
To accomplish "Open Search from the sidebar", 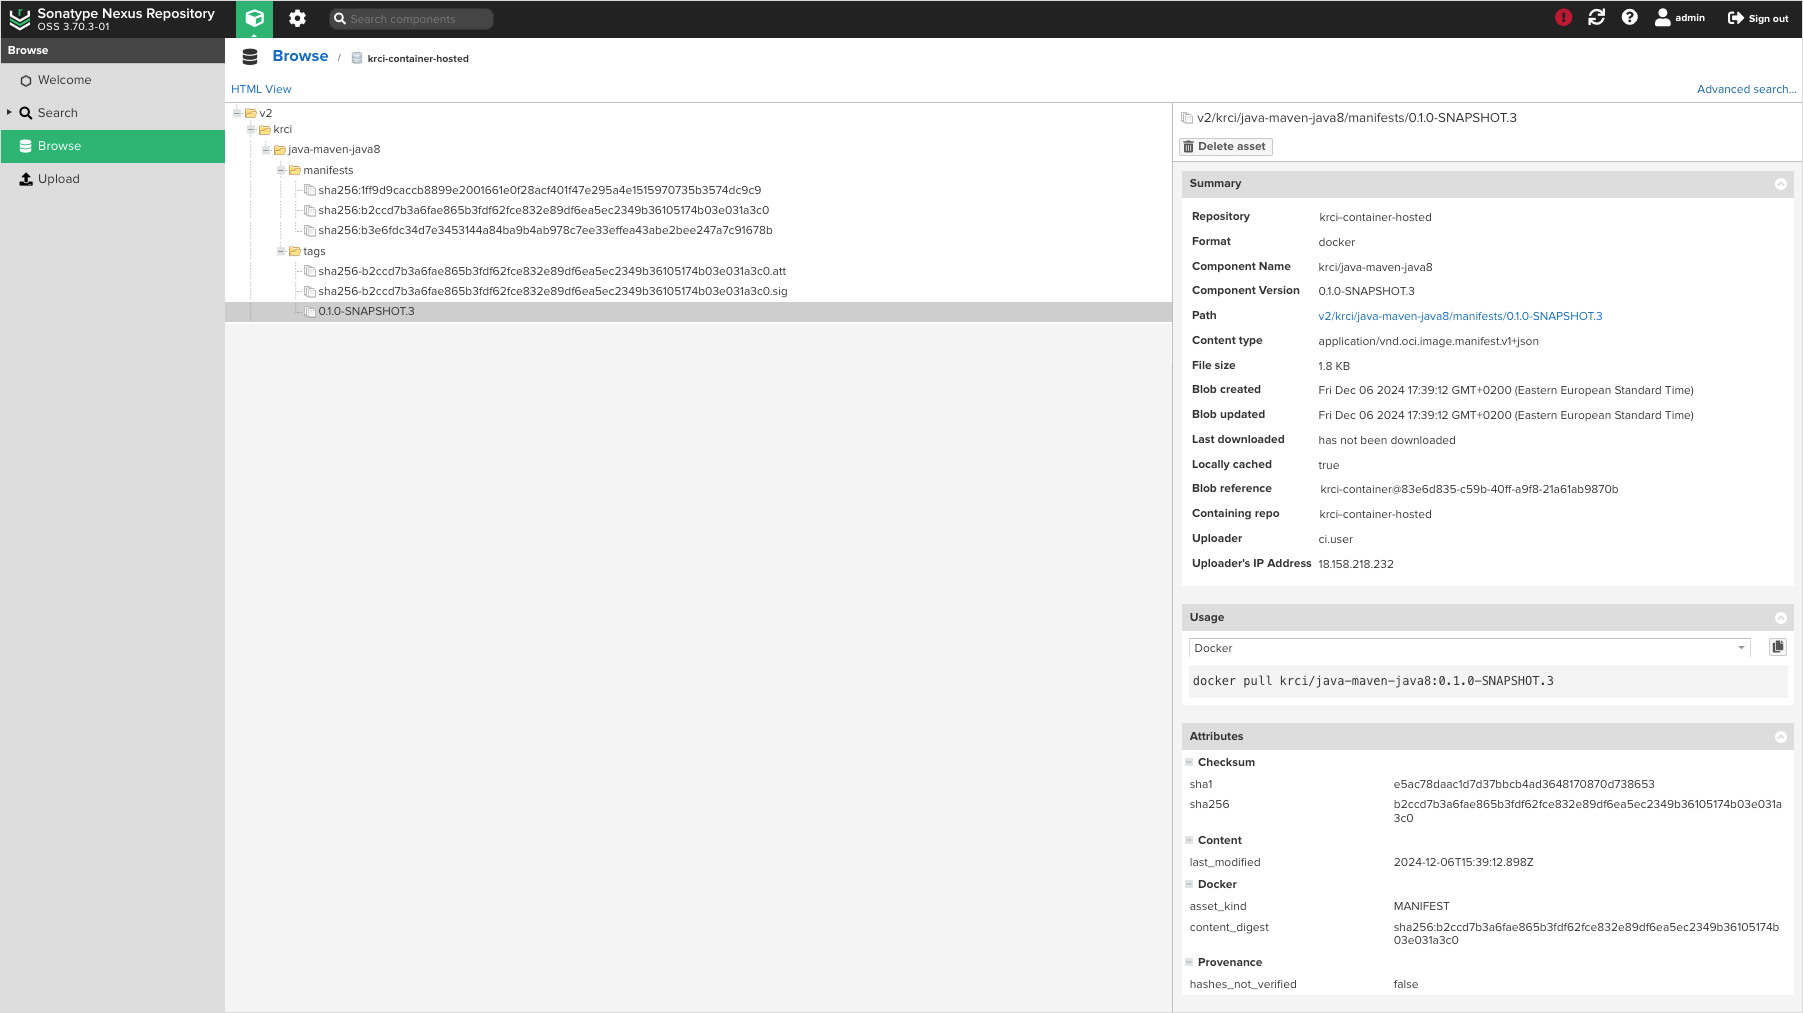I will [57, 112].
